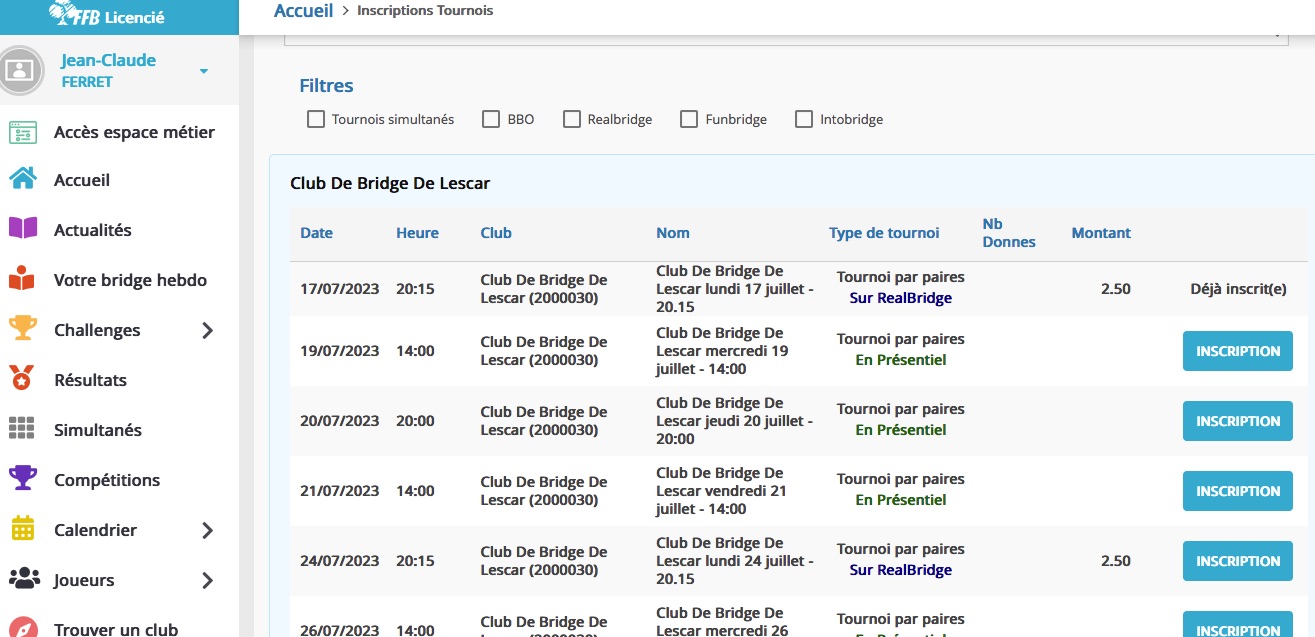The width and height of the screenshot is (1315, 637).
Task: Click the Accès espace métier icon
Action: 22,132
